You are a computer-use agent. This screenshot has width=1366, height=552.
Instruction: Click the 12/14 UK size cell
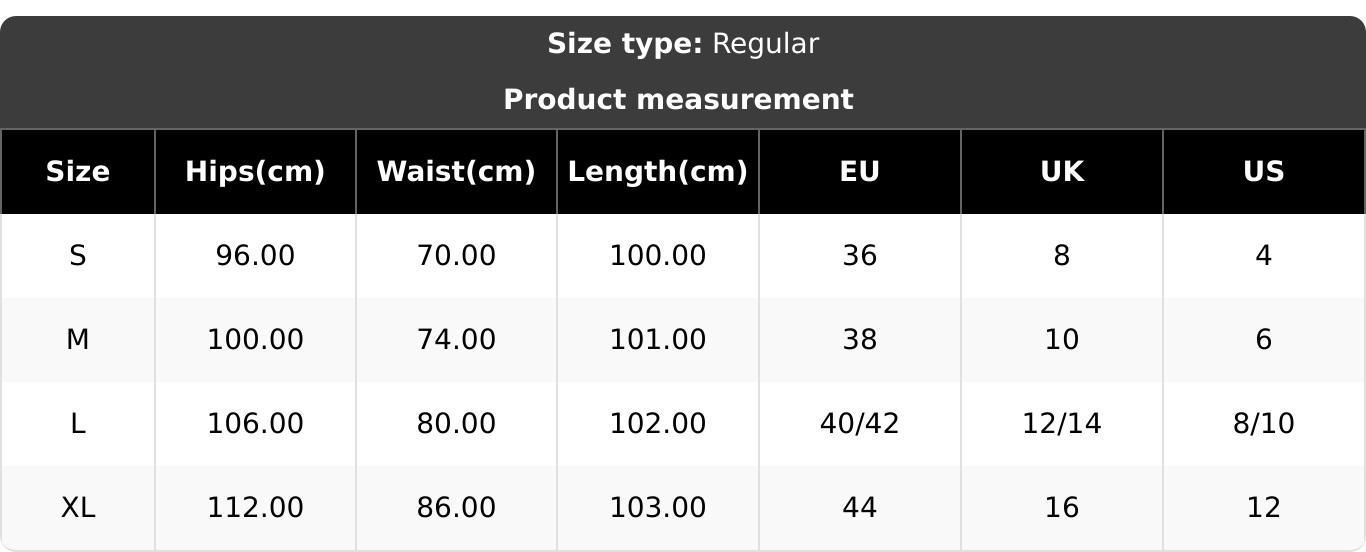coord(1061,424)
